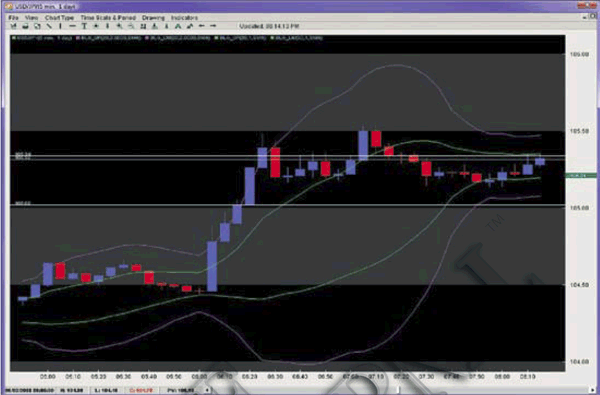Click the small arrow in status bar
This screenshot has width=600, height=395.
tap(207, 390)
